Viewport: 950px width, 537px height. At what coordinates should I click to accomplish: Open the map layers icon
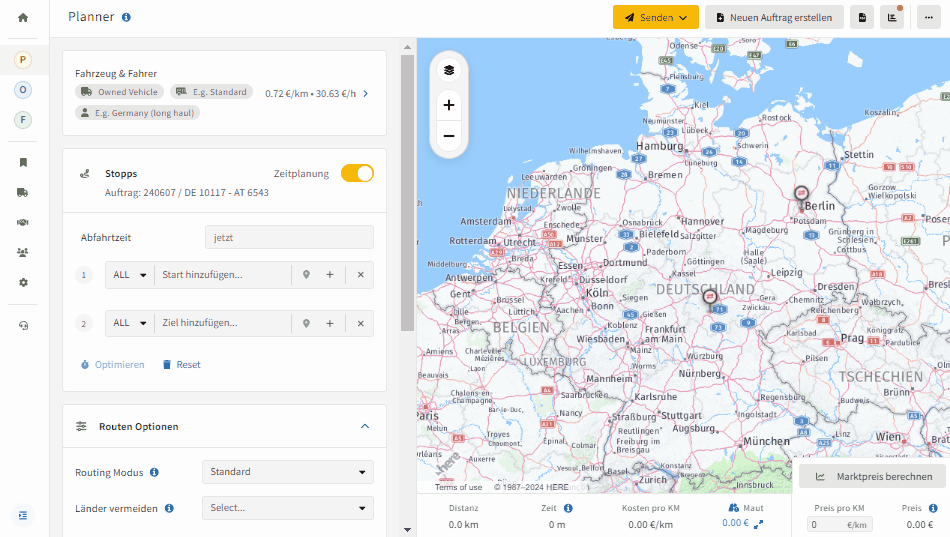(449, 70)
